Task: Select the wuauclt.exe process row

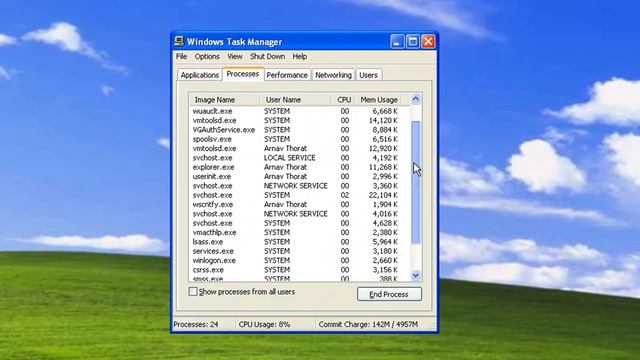Action: coord(299,111)
